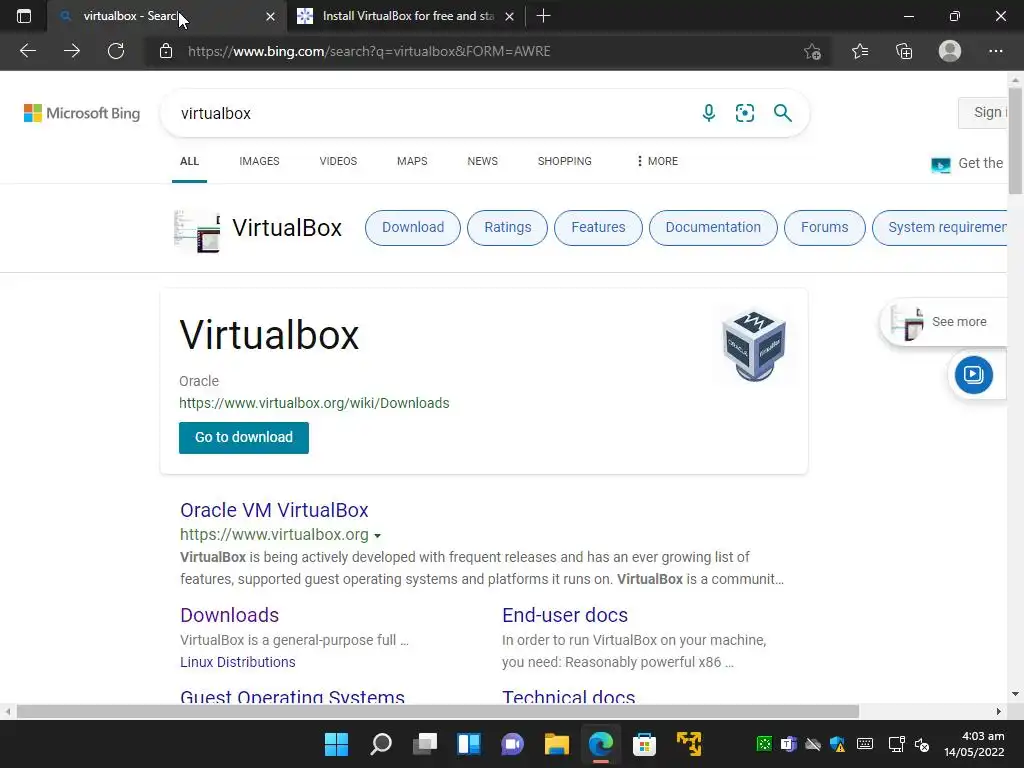Switch to the Install VirtualBox tab
This screenshot has width=1024, height=768.
(406, 16)
